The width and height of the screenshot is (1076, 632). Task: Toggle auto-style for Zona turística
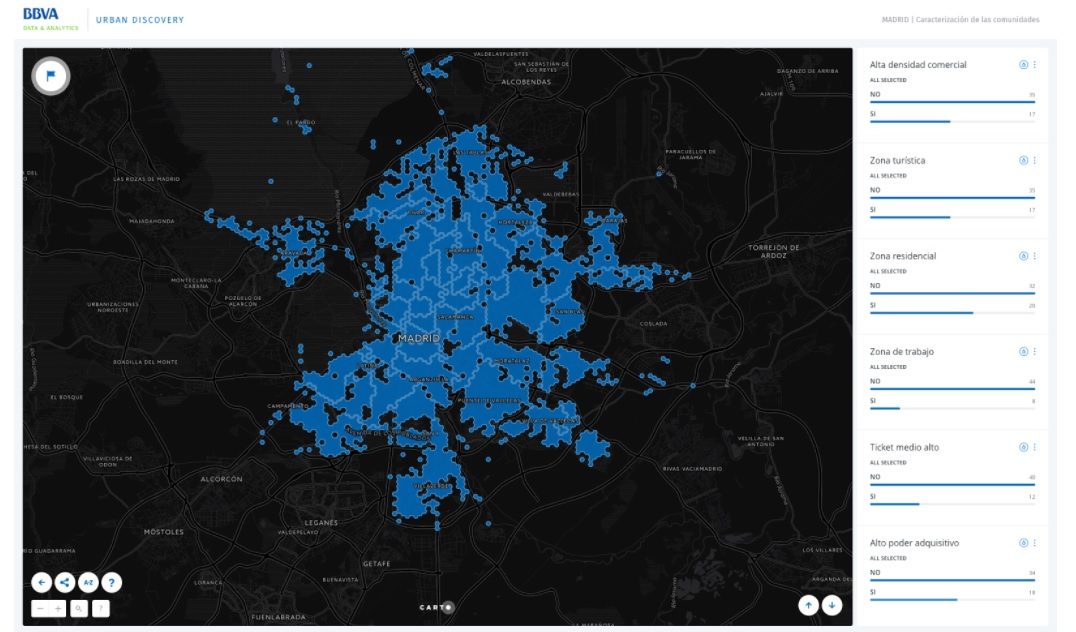1023,160
